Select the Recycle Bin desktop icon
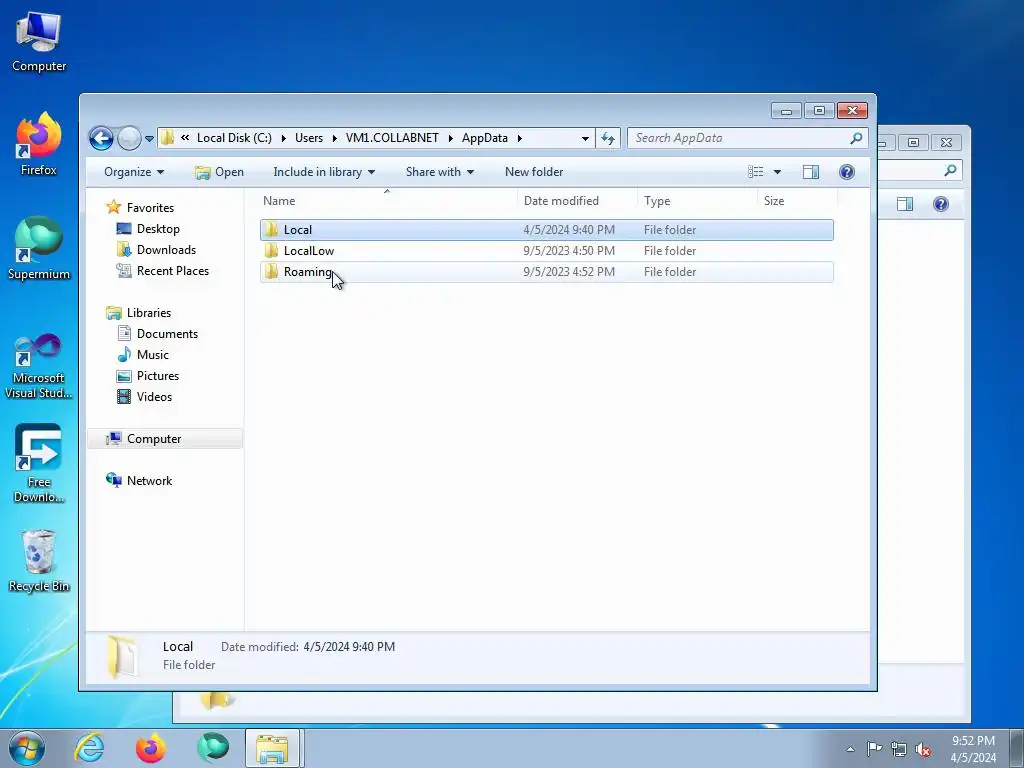The height and width of the screenshot is (768, 1024). (39, 561)
